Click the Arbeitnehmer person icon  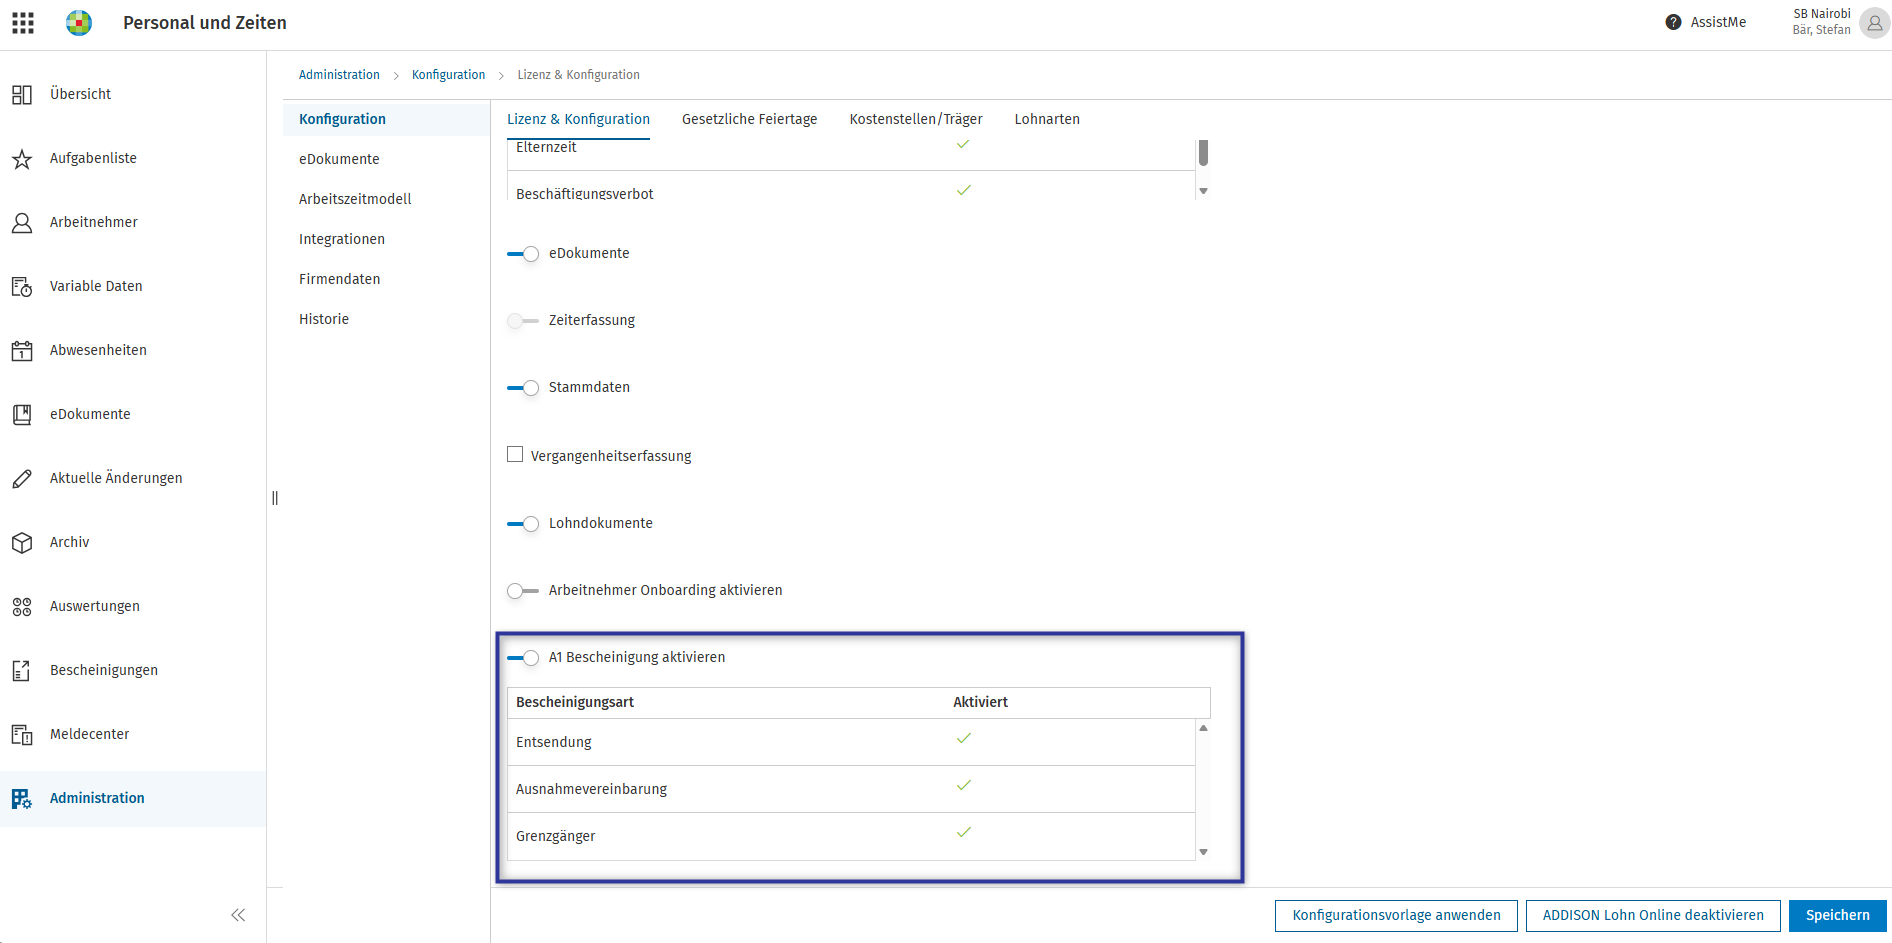point(22,222)
